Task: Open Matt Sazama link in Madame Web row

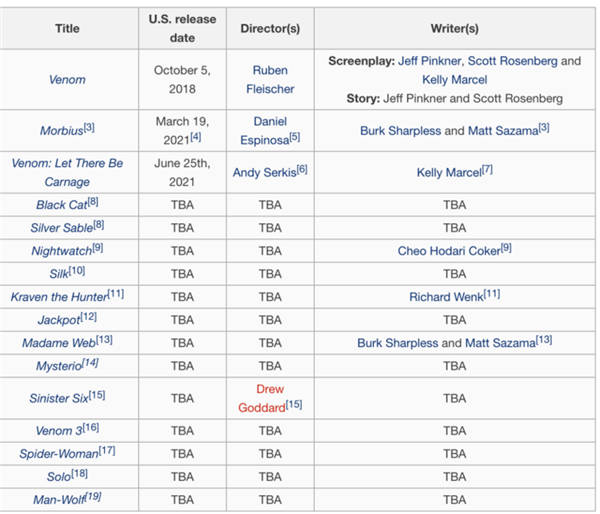Action: 501,343
